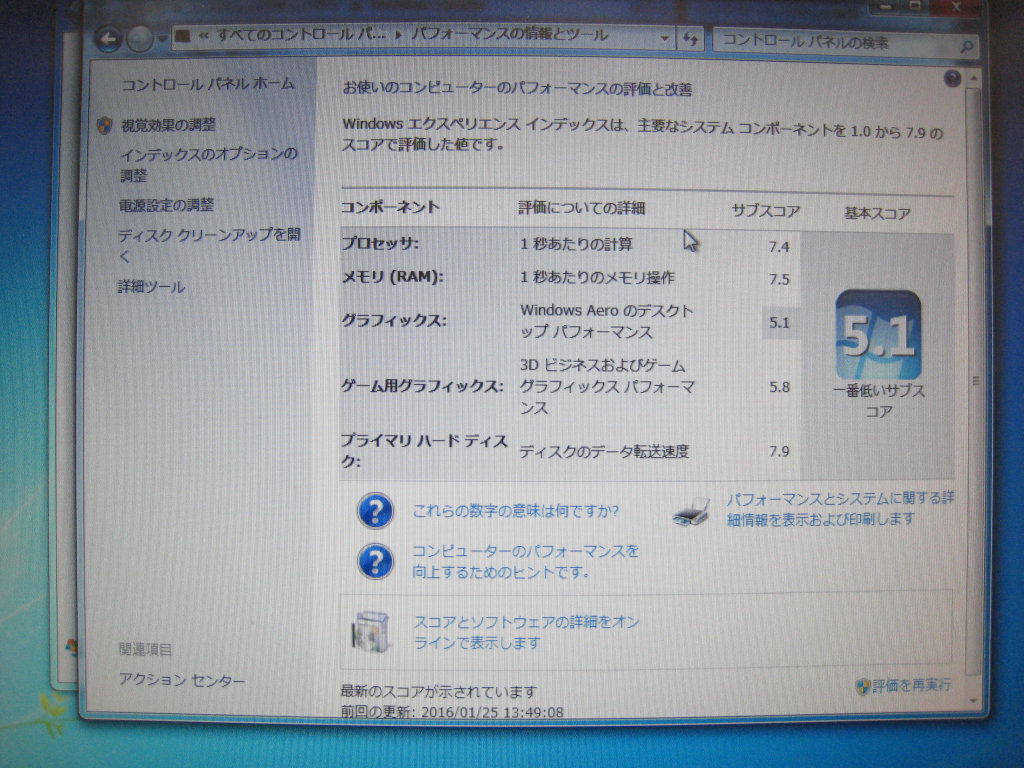Select the パフォーマンスの情報とツール breadcrumb
The width and height of the screenshot is (1024, 768).
point(510,35)
